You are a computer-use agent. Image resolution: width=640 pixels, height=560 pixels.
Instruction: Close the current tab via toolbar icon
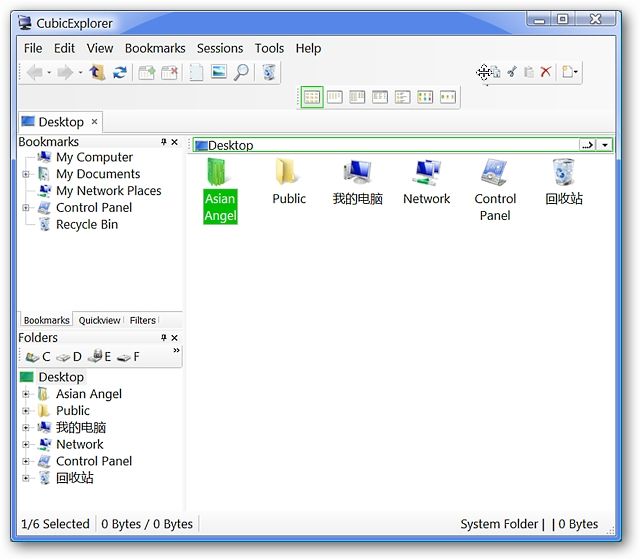(x=169, y=72)
